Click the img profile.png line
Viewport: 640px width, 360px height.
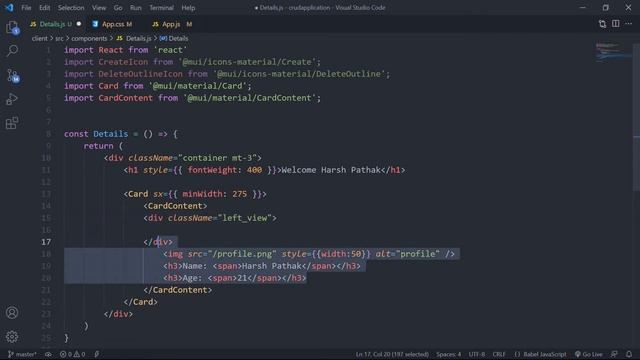point(309,254)
